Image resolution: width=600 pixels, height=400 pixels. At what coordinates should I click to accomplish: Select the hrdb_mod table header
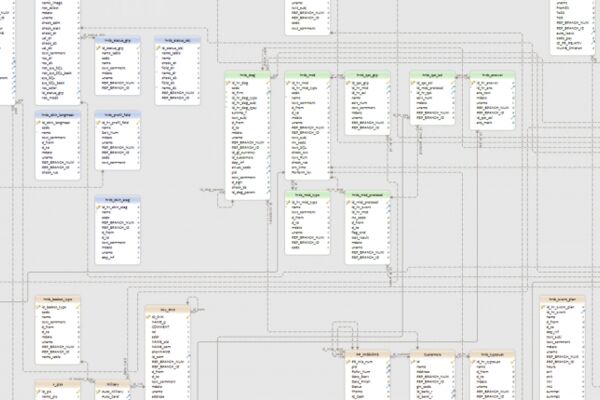[307, 75]
